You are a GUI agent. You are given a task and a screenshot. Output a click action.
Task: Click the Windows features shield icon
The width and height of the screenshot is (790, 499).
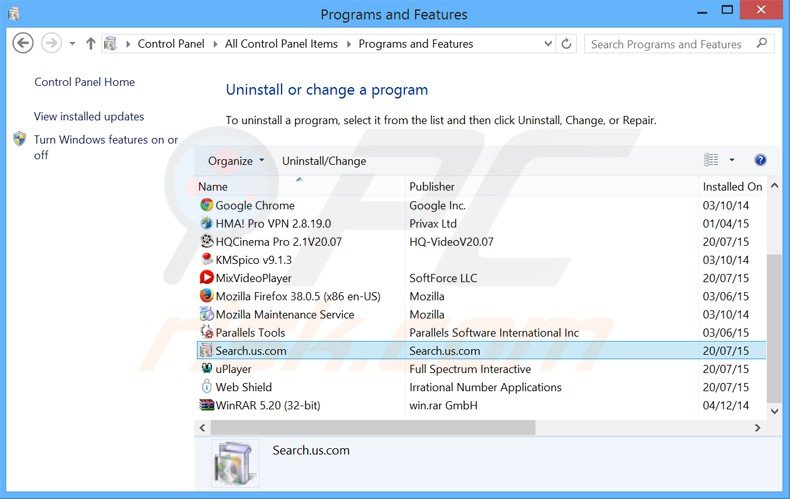coord(20,139)
